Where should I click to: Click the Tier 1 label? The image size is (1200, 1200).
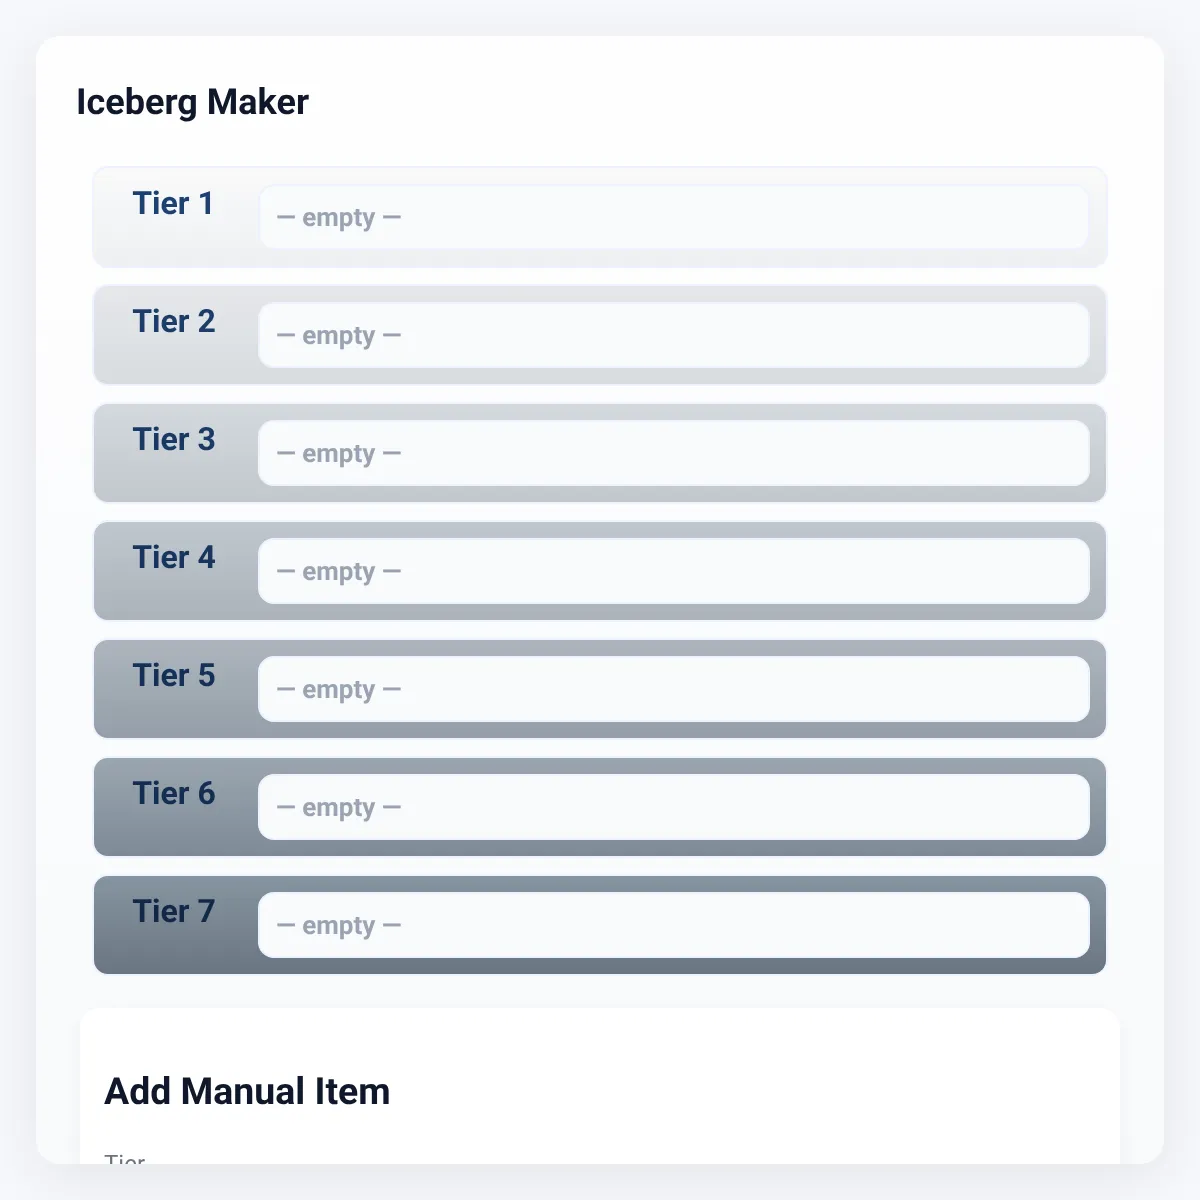(173, 204)
